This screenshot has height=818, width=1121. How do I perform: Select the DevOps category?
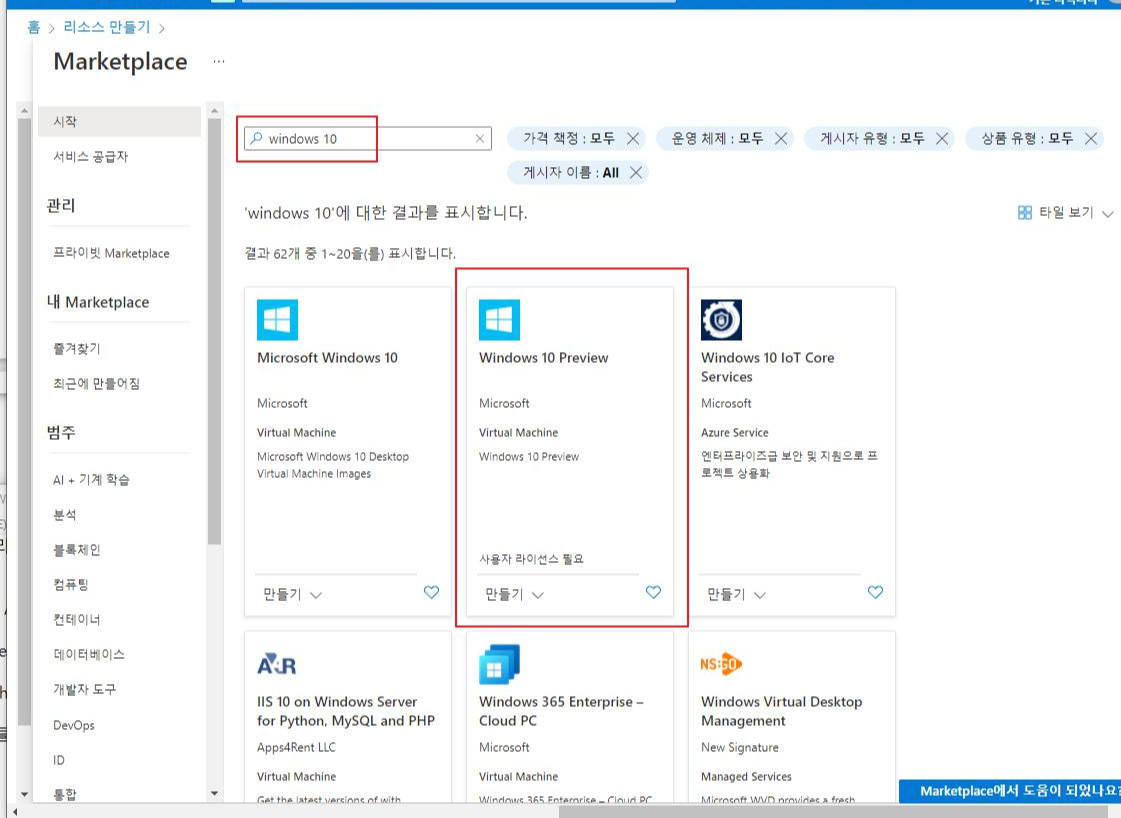coord(74,725)
